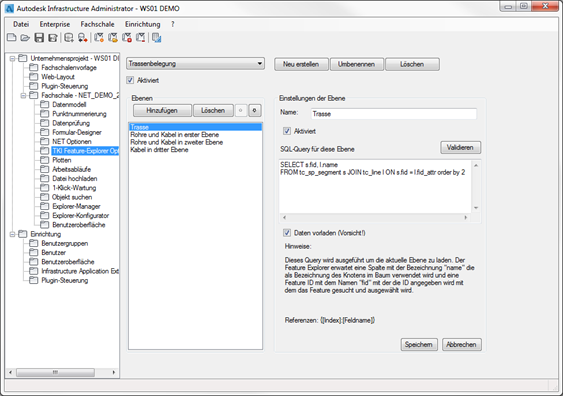Click the folder icon beside Datenmodell

(x=45, y=104)
